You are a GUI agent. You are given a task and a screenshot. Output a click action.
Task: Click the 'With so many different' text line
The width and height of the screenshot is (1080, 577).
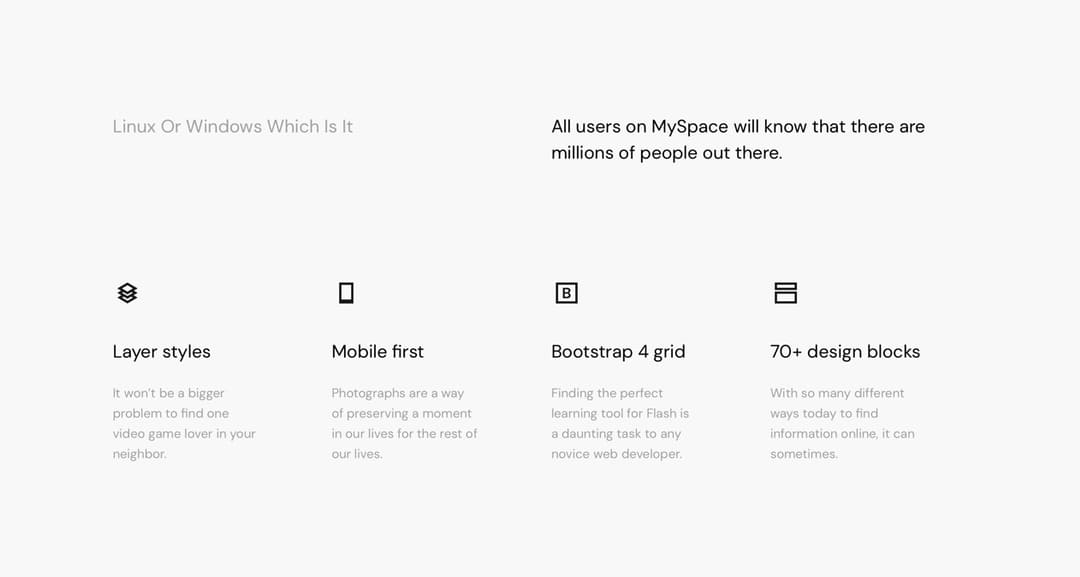coord(836,393)
